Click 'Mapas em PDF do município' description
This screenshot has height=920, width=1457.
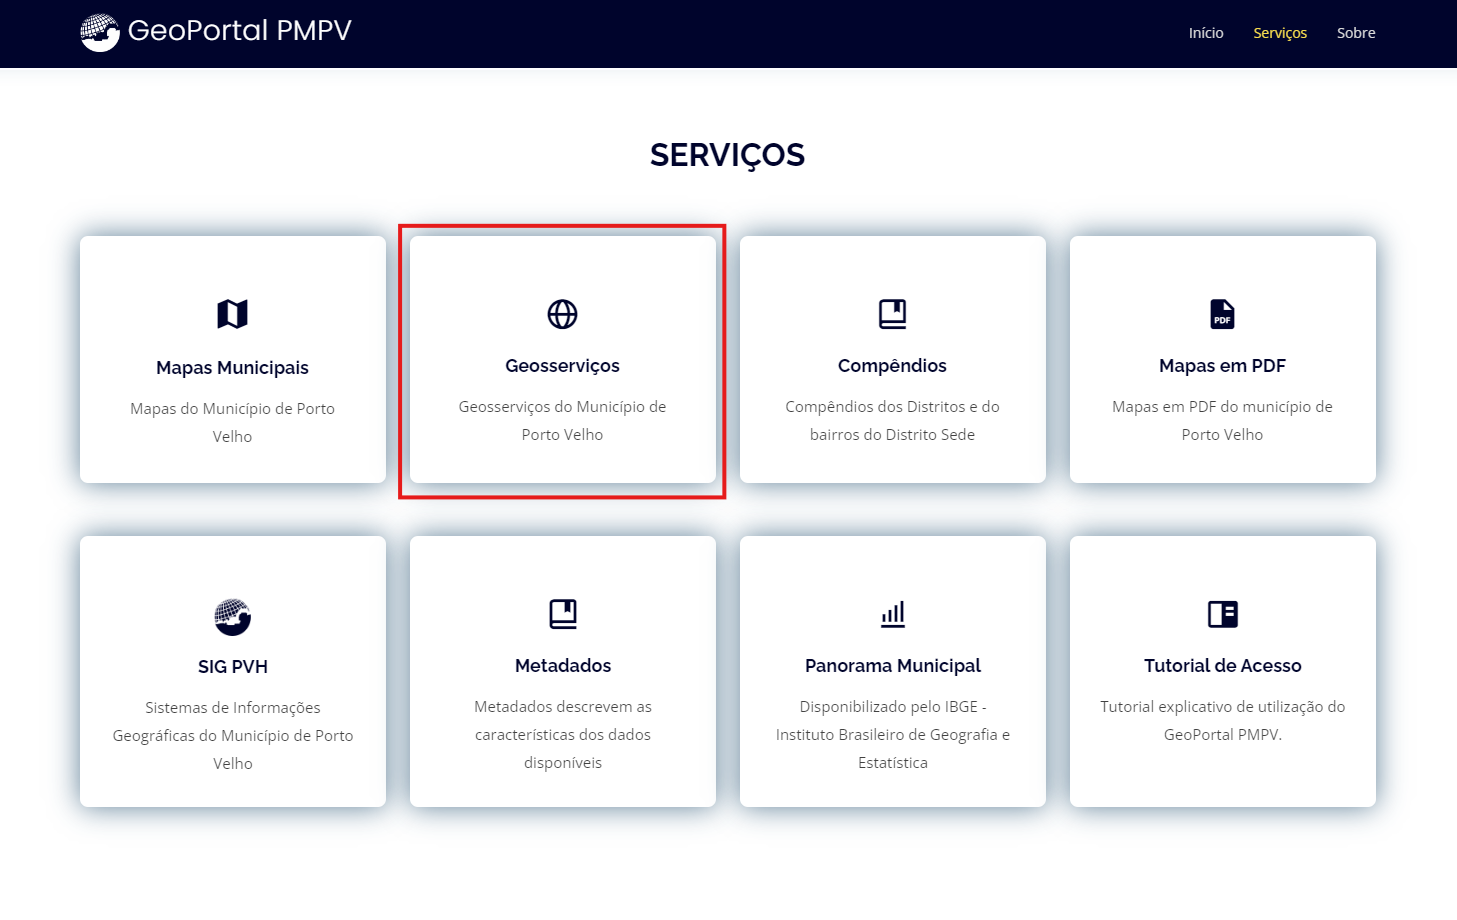tap(1222, 420)
